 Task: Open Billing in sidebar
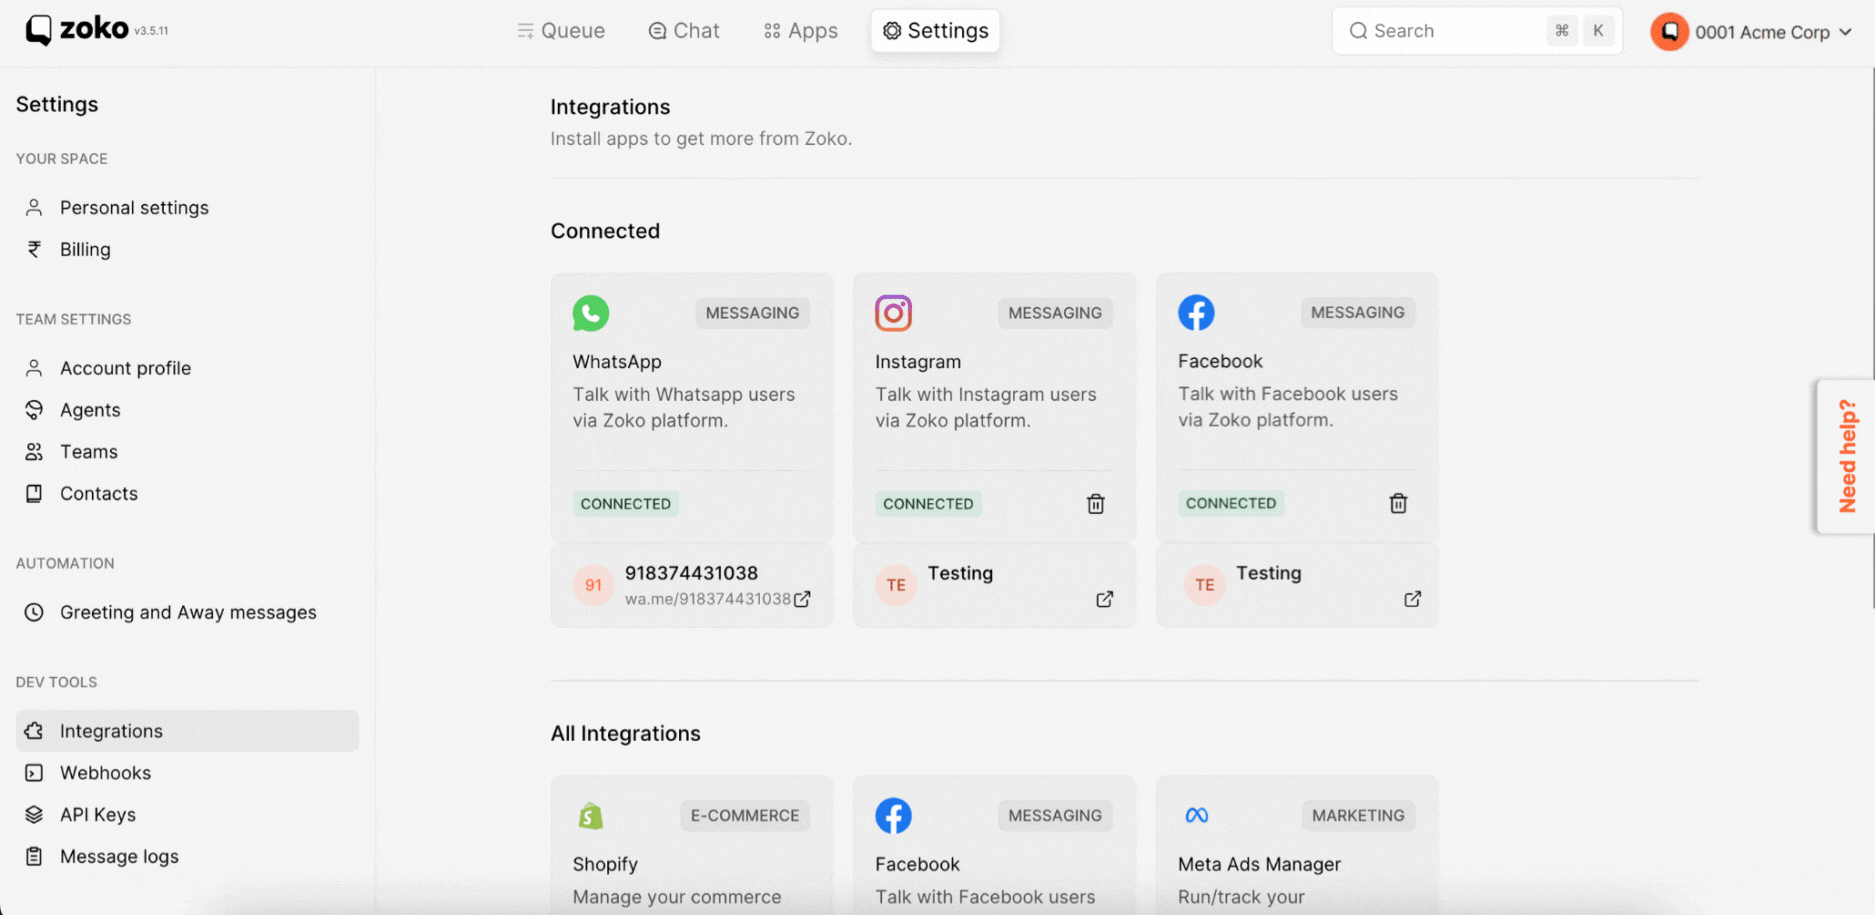[x=187, y=250]
